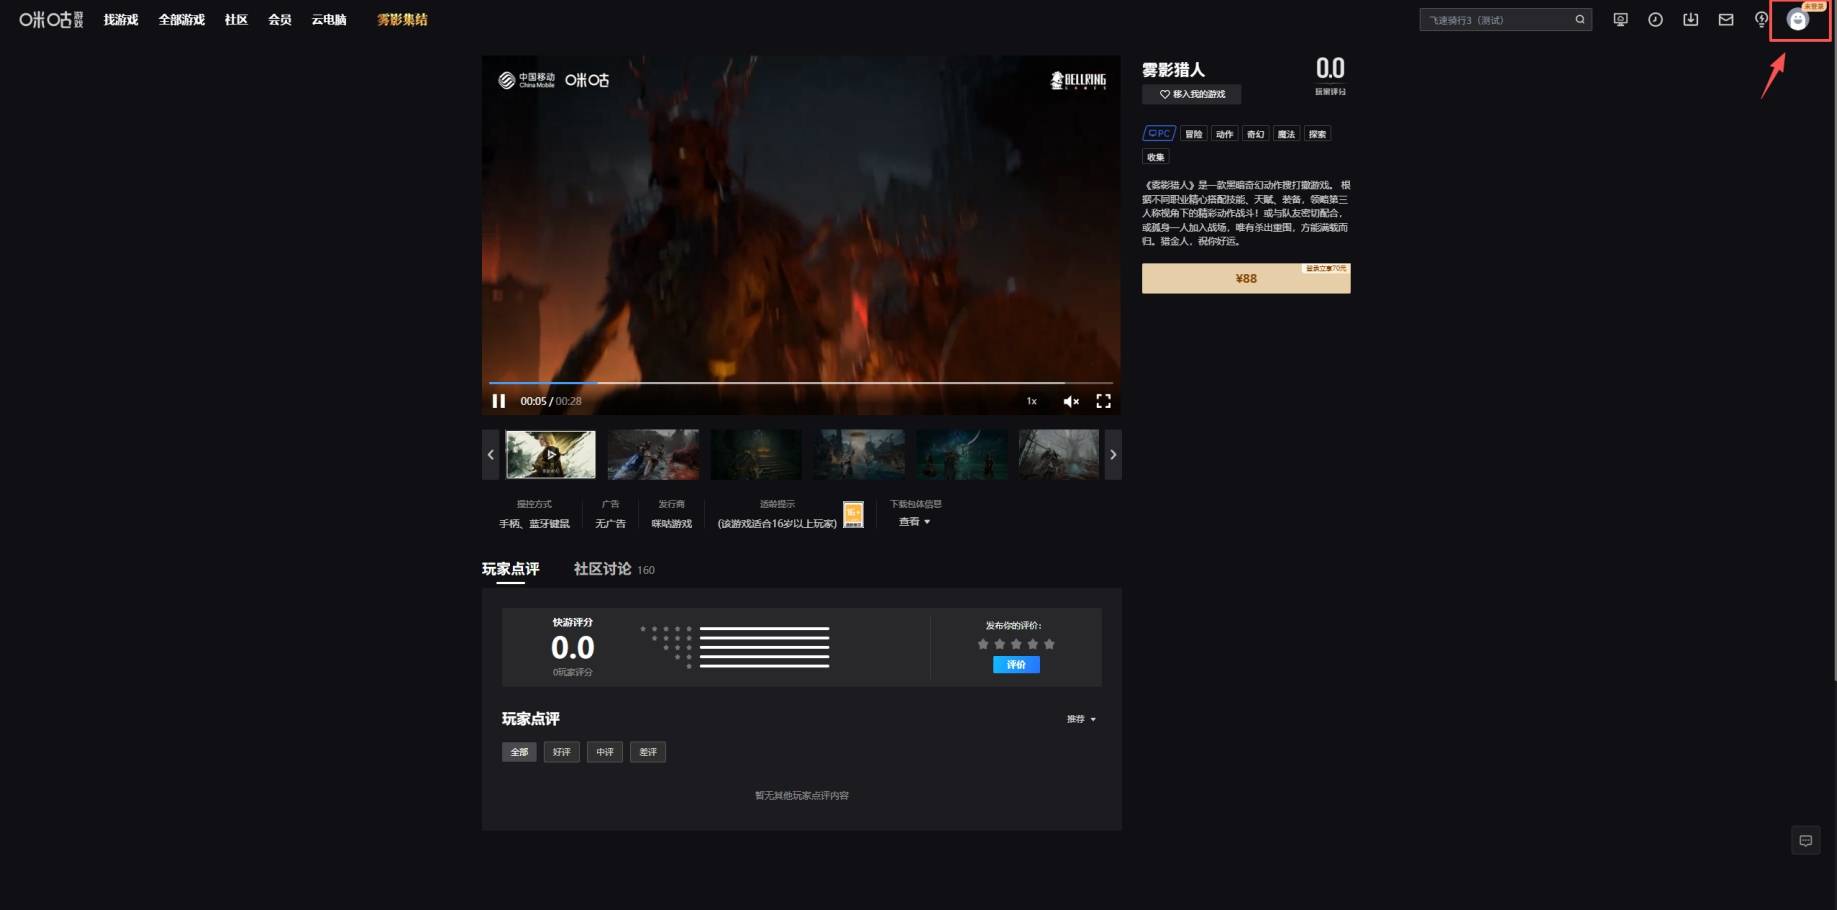The image size is (1837, 910).
Task: Click the 收集 genre tag
Action: coord(1156,157)
